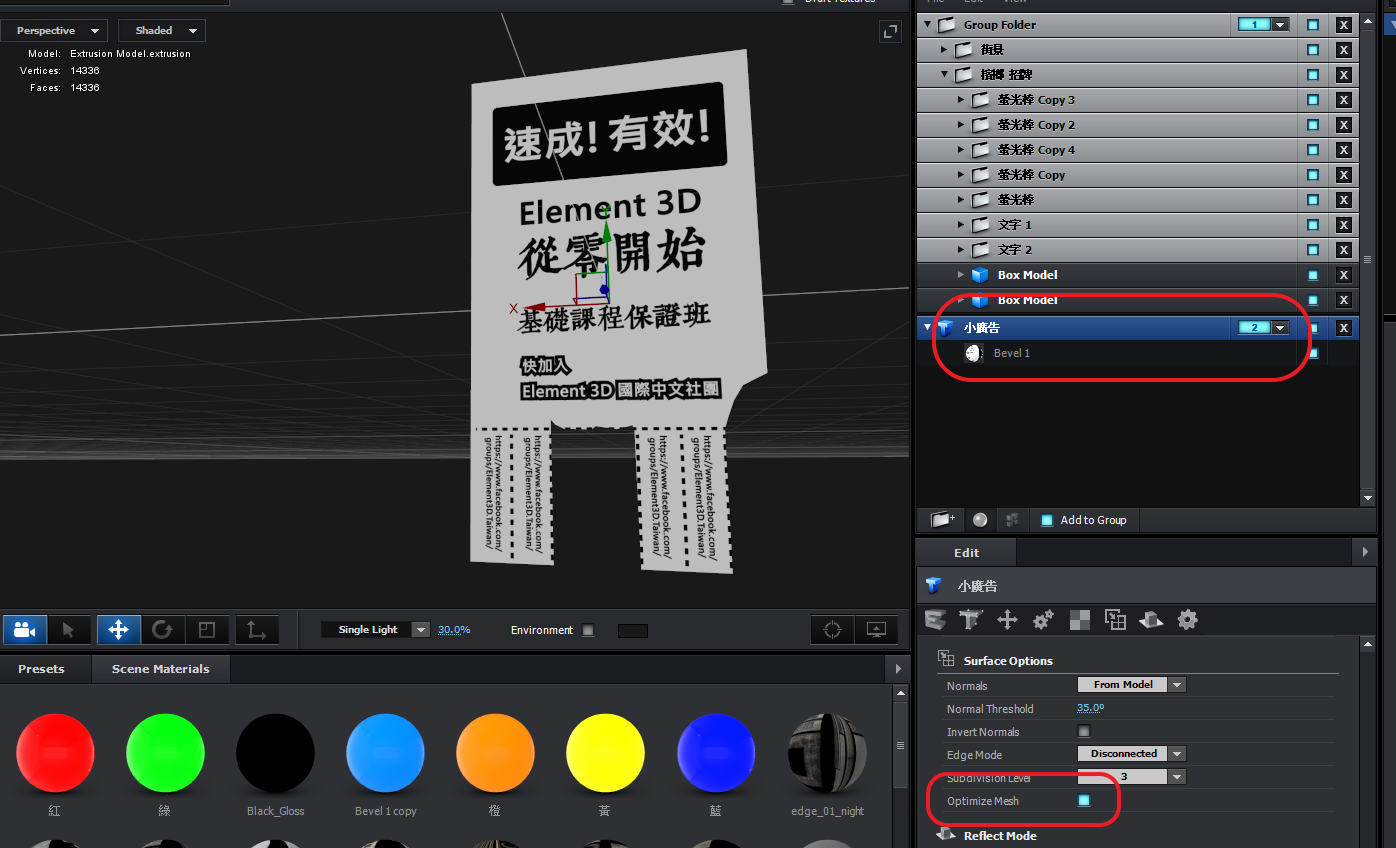This screenshot has width=1396, height=848.
Task: Activate the move tool with four arrows
Action: (118, 630)
